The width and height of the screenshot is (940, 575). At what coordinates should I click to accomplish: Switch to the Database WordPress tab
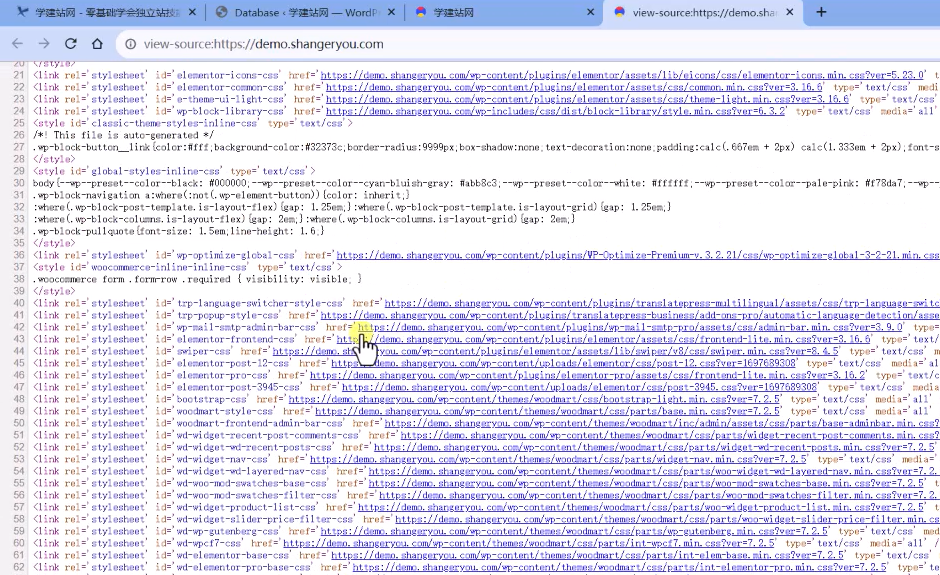pyautogui.click(x=300, y=12)
